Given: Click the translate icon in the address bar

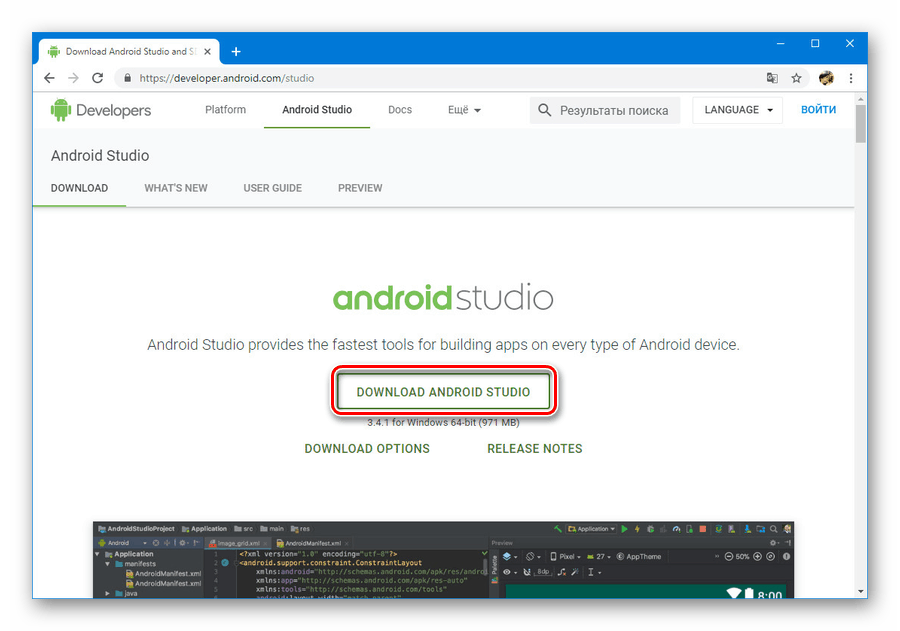Looking at the screenshot, I should click(x=772, y=77).
